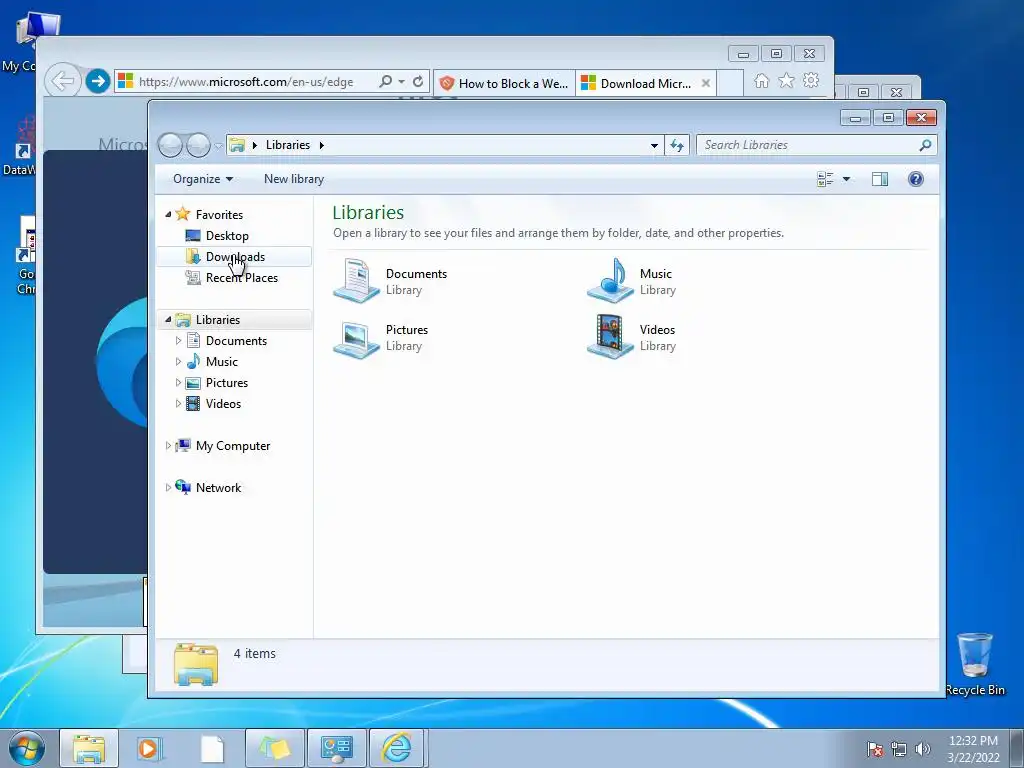
Task: Click the control panel taskbar icon
Action: (x=336, y=748)
